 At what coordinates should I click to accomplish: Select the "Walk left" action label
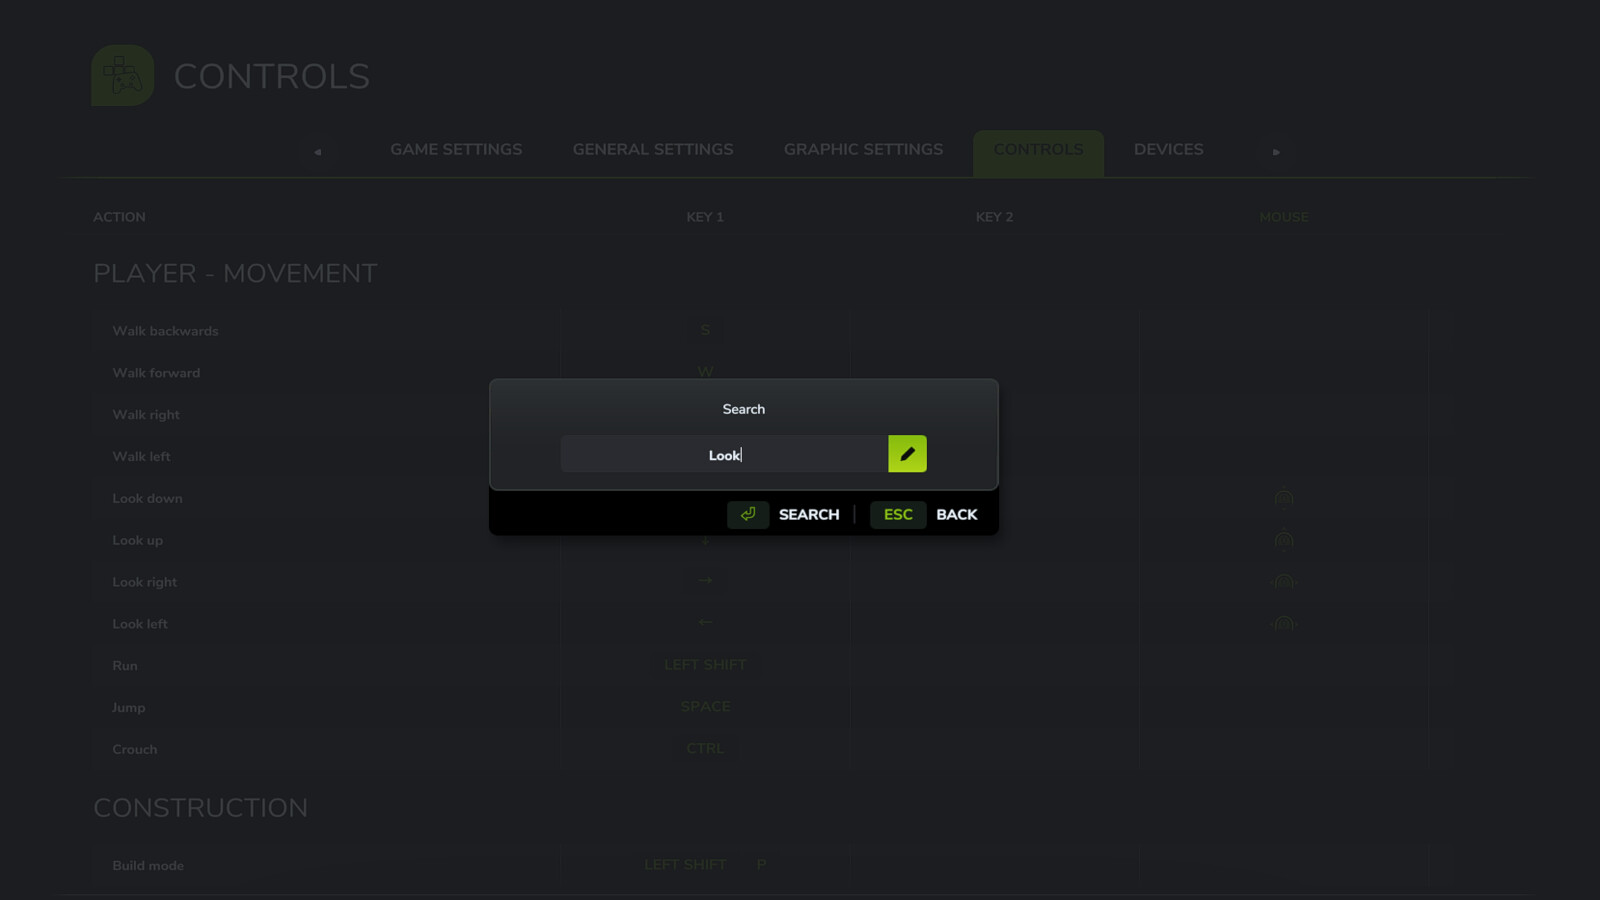[141, 457]
